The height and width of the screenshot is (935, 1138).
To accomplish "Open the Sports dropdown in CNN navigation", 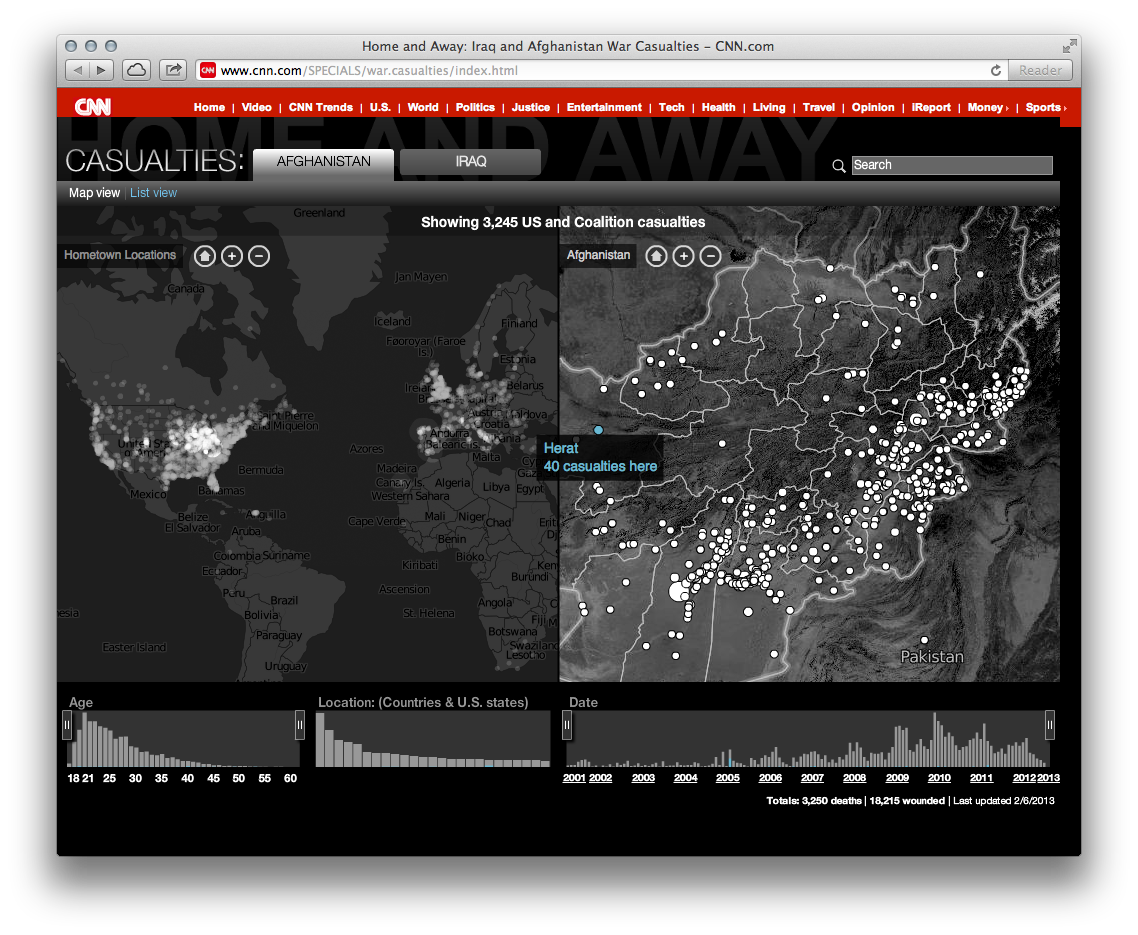I will pos(1044,107).
